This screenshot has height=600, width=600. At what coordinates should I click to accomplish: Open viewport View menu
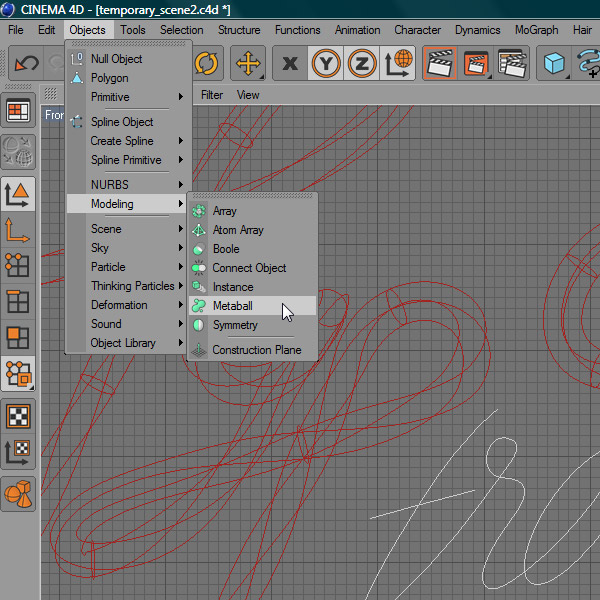(x=248, y=95)
